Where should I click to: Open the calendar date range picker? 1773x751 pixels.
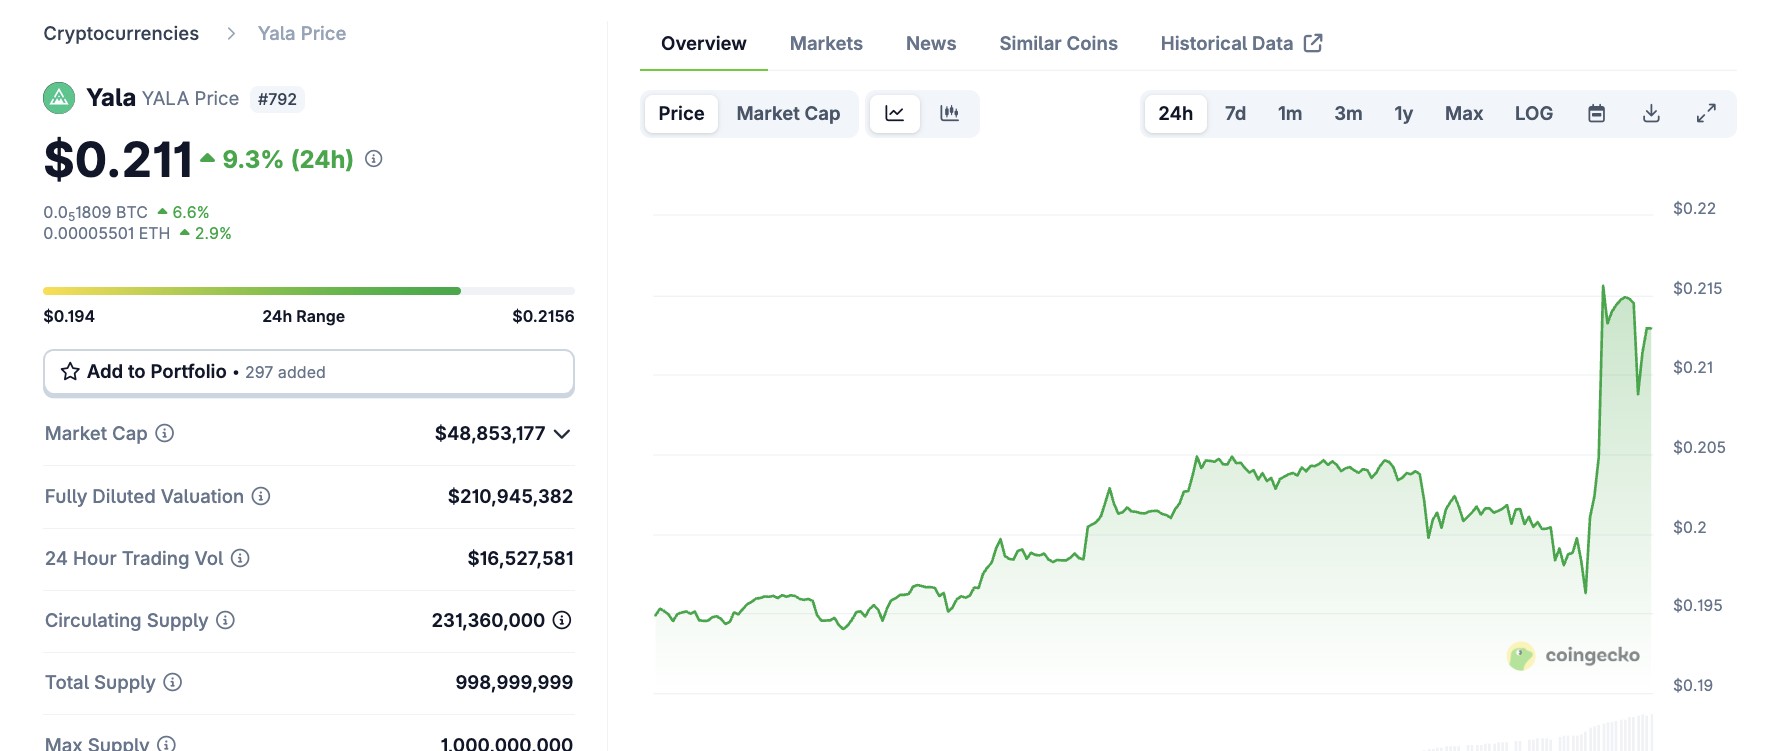pyautogui.click(x=1597, y=114)
